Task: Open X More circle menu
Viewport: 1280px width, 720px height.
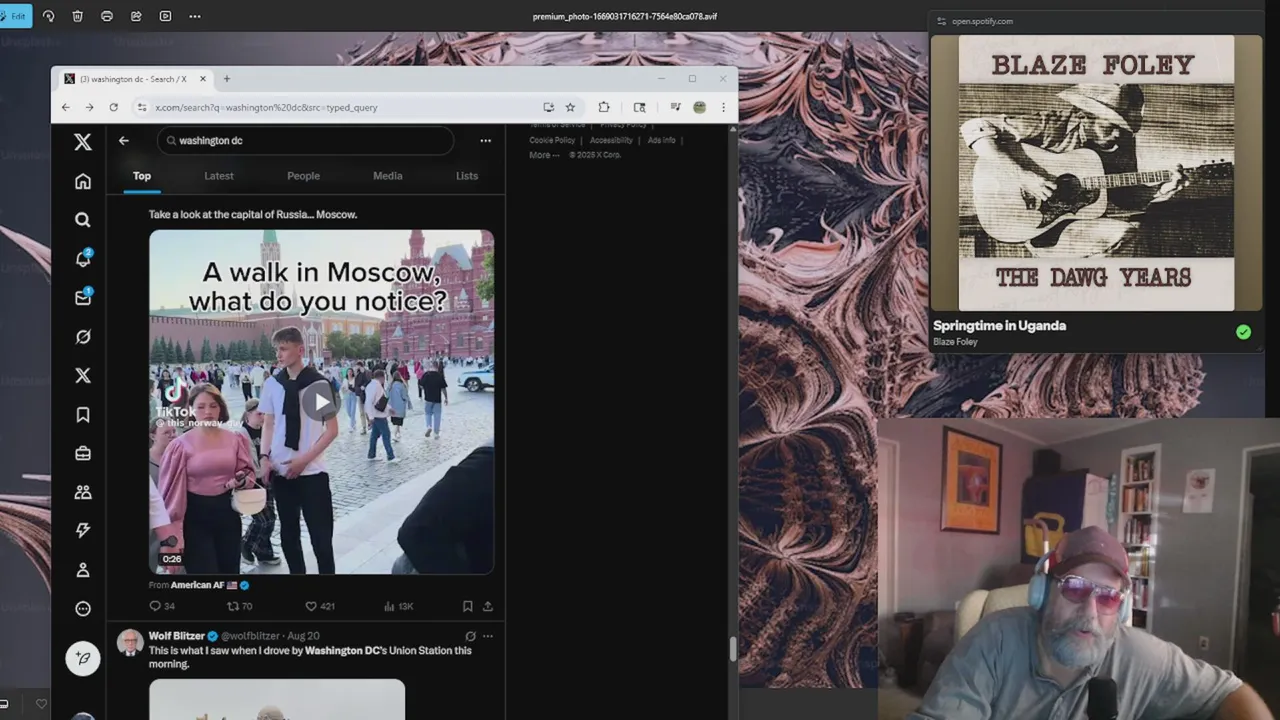Action: 83,609
